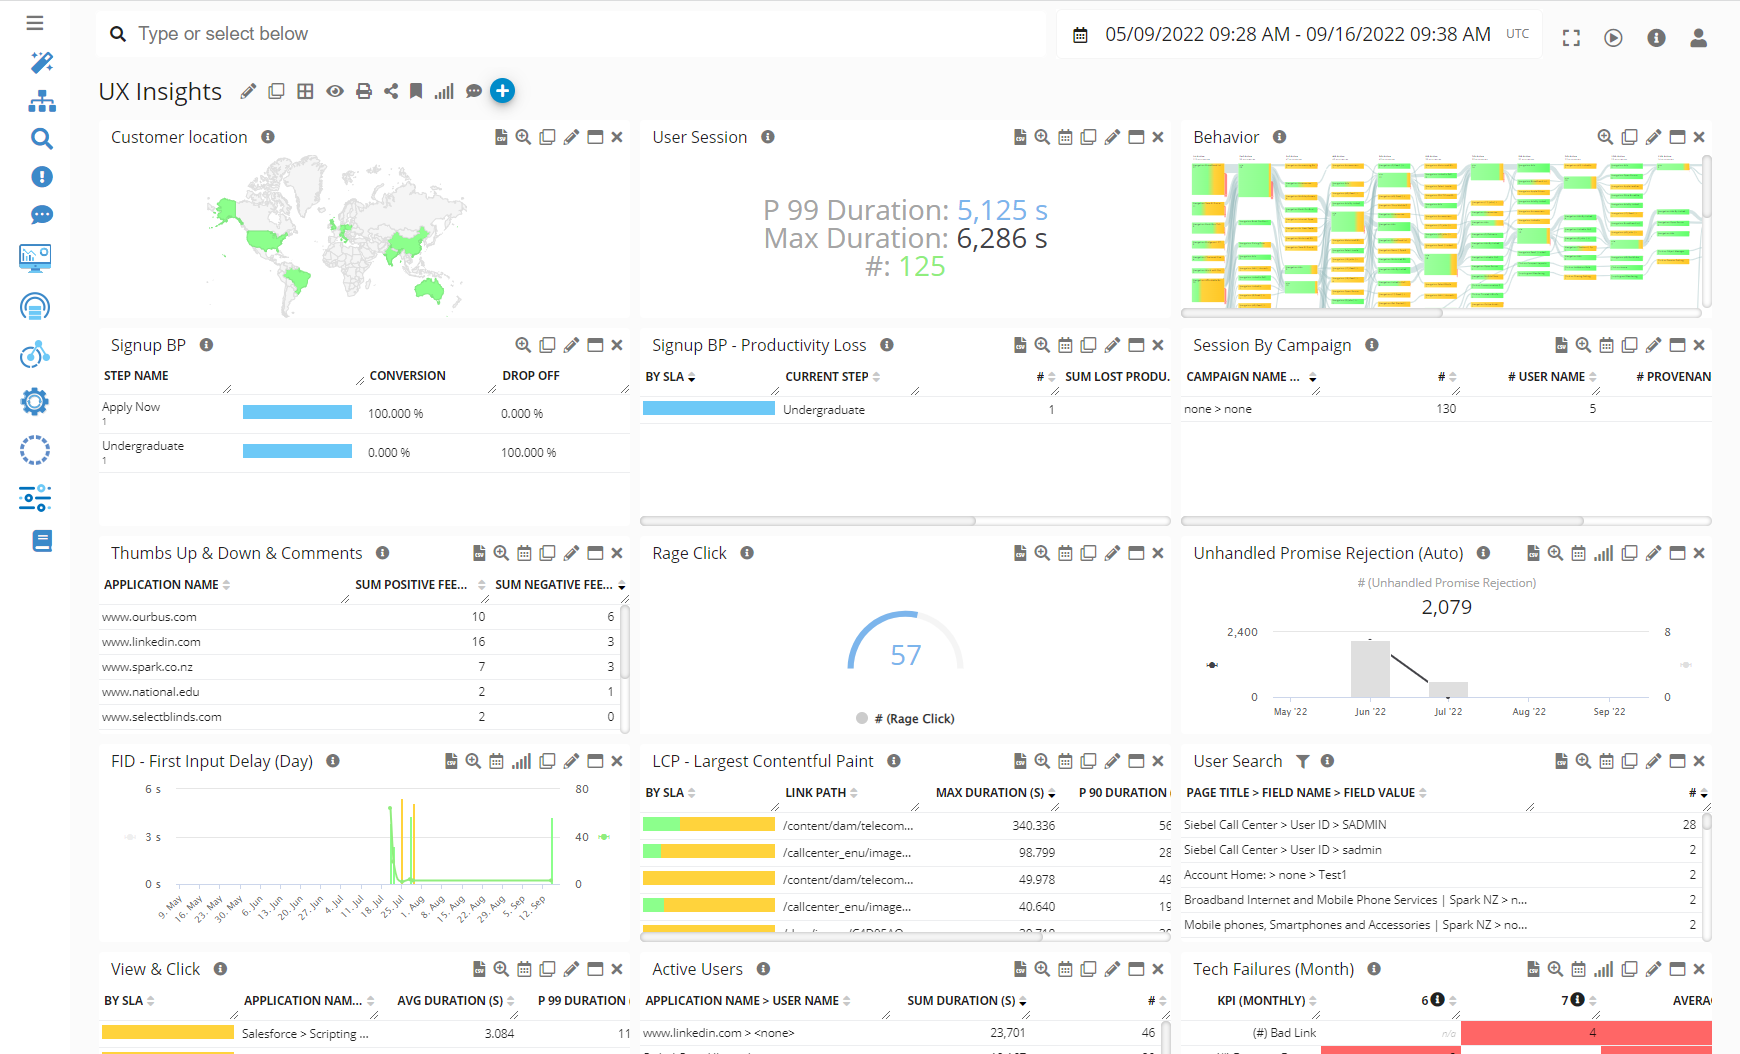Export Customer location widget as CSV

click(x=501, y=137)
